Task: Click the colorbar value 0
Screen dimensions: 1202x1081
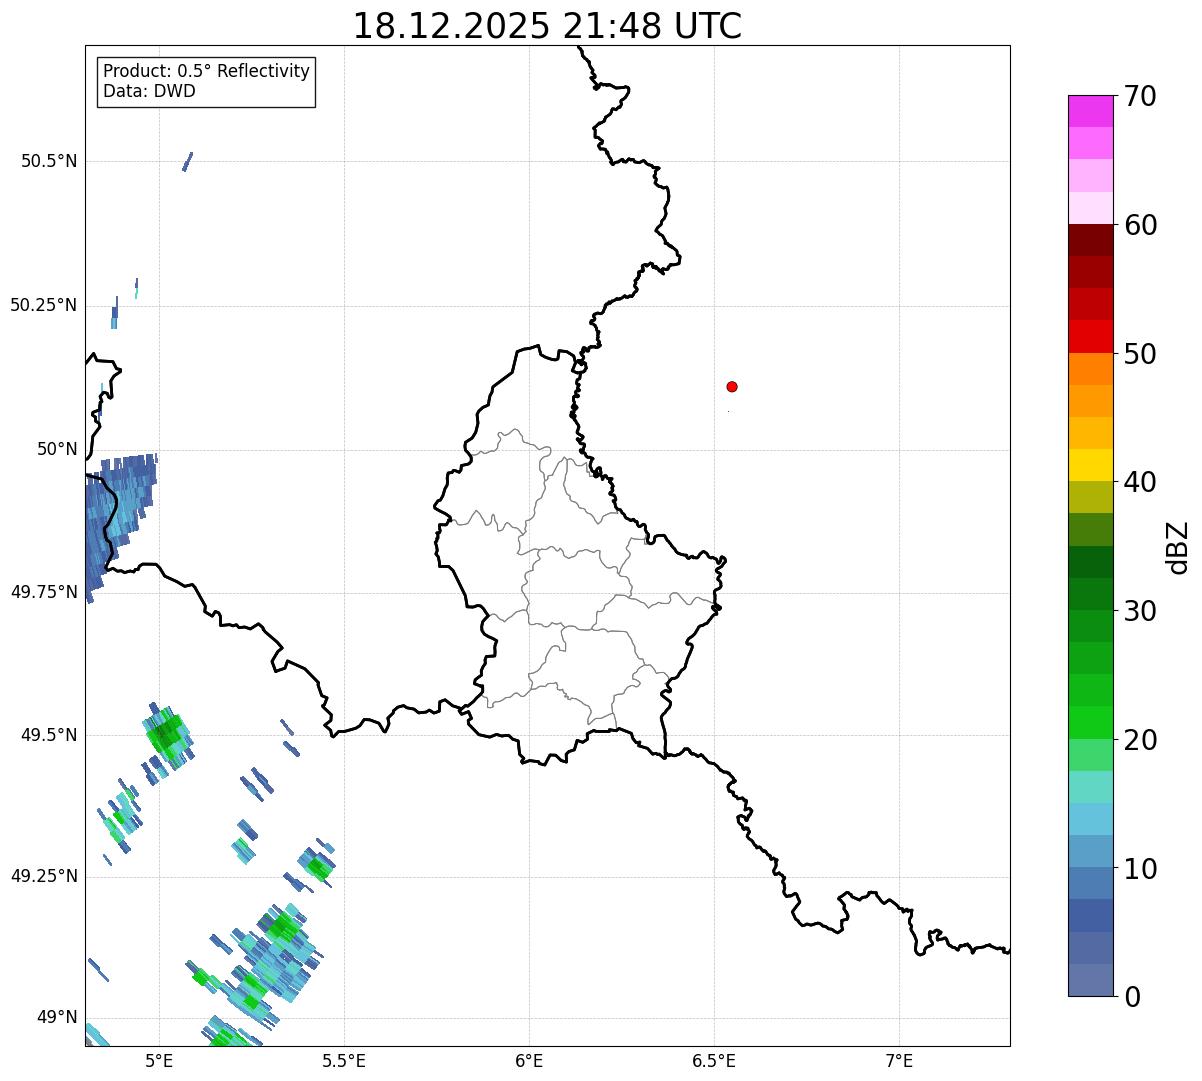Action: coord(1132,997)
